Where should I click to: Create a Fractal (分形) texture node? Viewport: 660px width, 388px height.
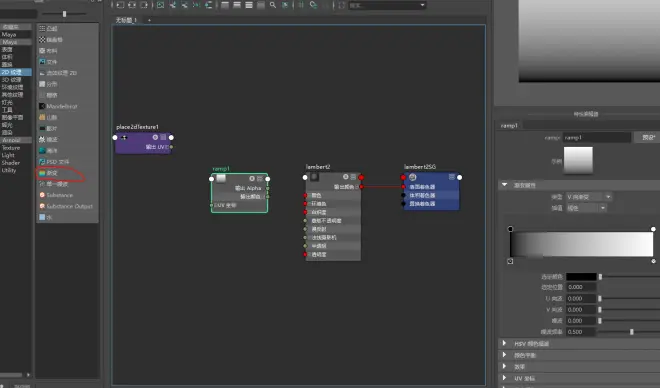[48, 84]
